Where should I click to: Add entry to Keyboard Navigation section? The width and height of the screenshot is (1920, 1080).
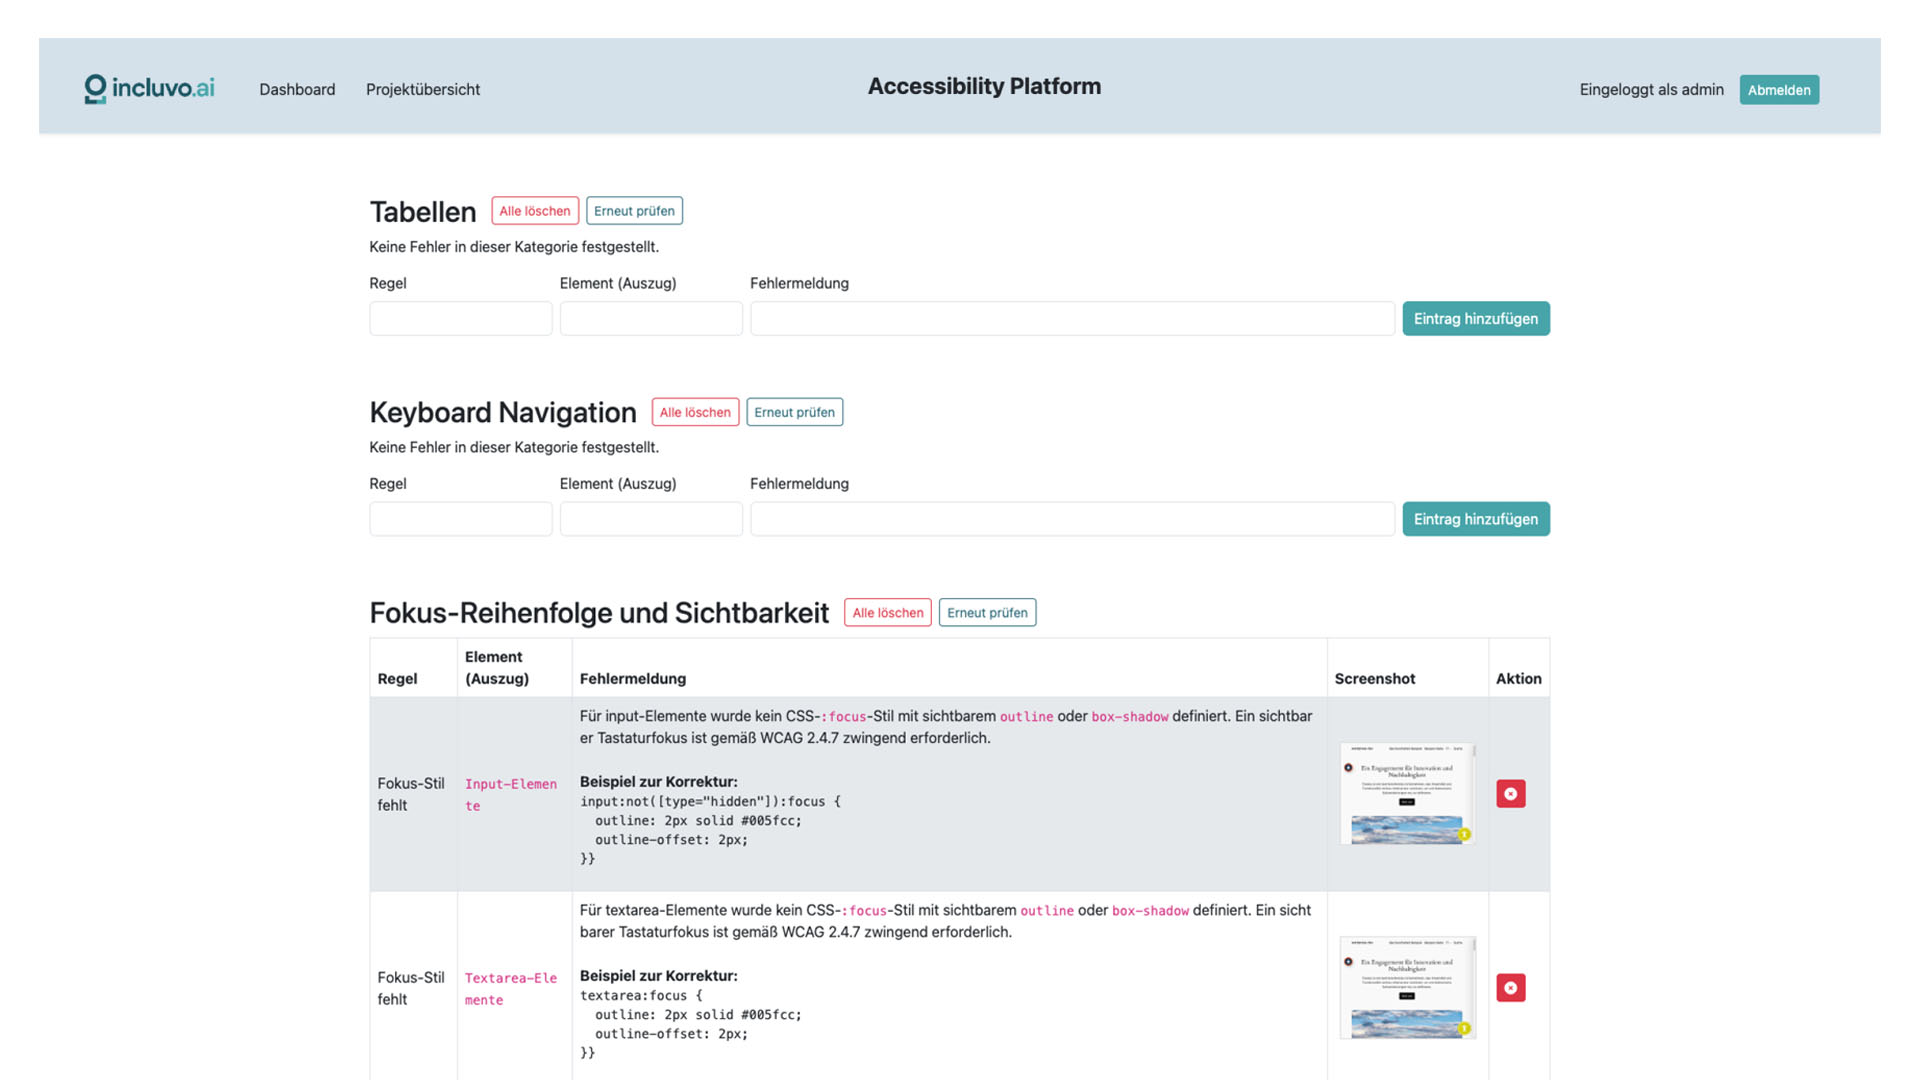1475,519
